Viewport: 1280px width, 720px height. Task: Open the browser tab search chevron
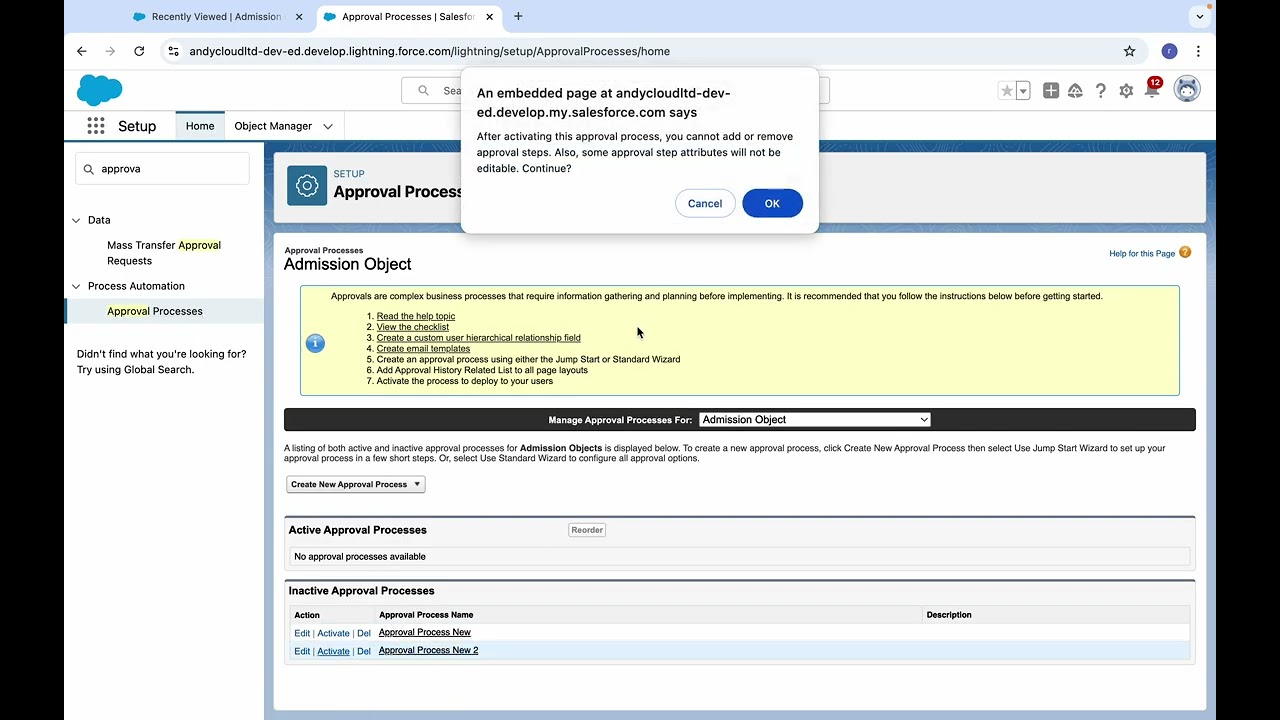point(1200,16)
